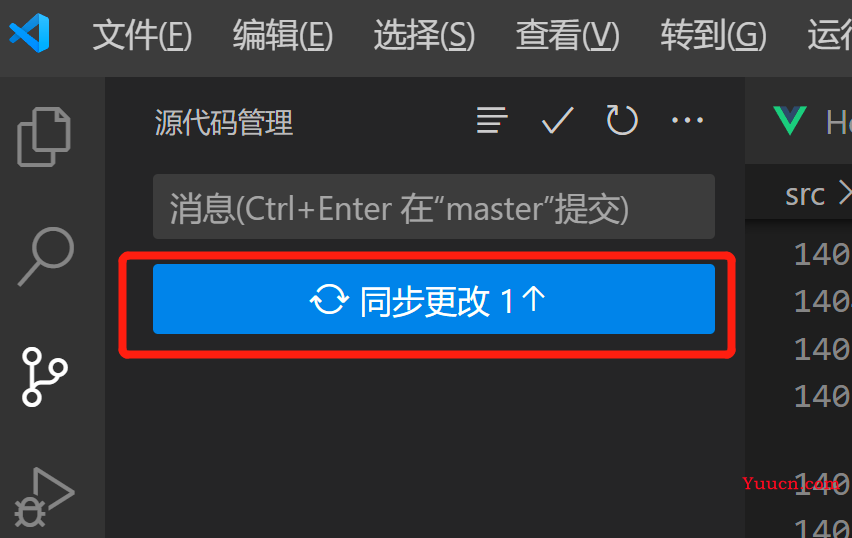The height and width of the screenshot is (538, 852).
Task: Open Run and Debug bug icon
Action: coord(44,497)
